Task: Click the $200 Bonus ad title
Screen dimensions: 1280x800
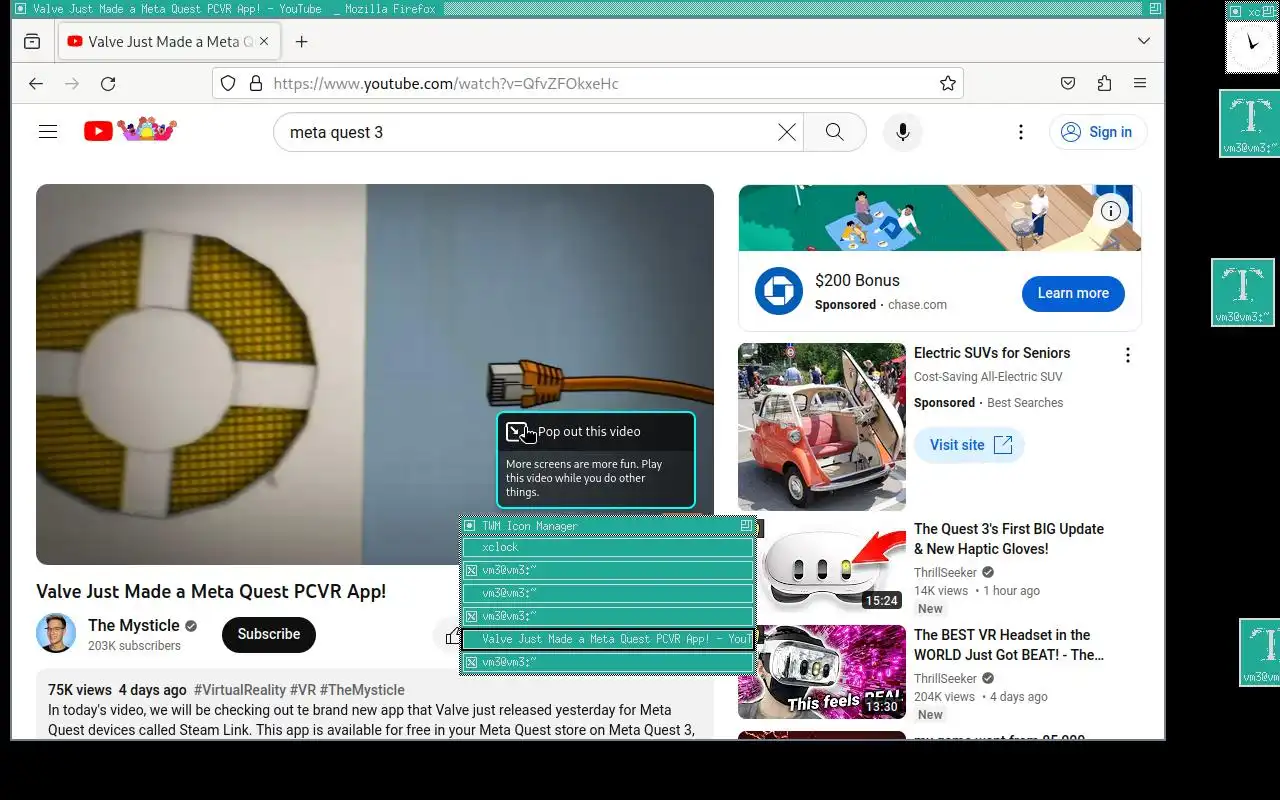Action: click(x=857, y=280)
